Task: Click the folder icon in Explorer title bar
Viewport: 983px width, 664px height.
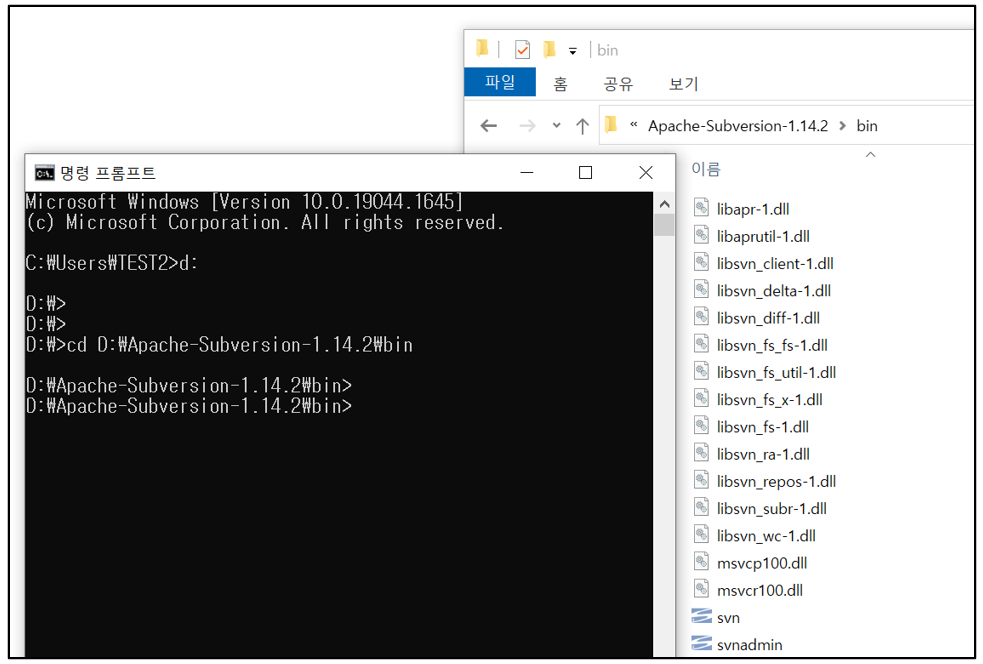Action: 482,48
